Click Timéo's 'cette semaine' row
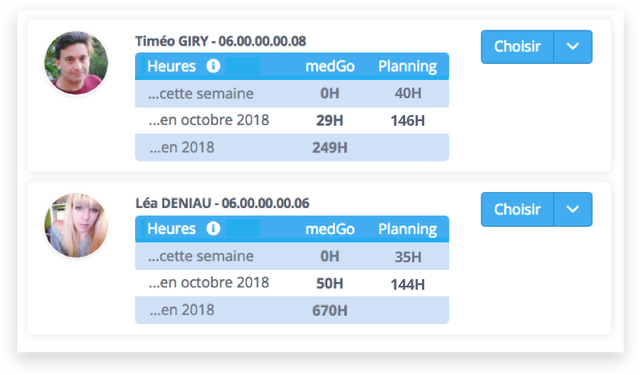640x375 pixels. coord(292,93)
